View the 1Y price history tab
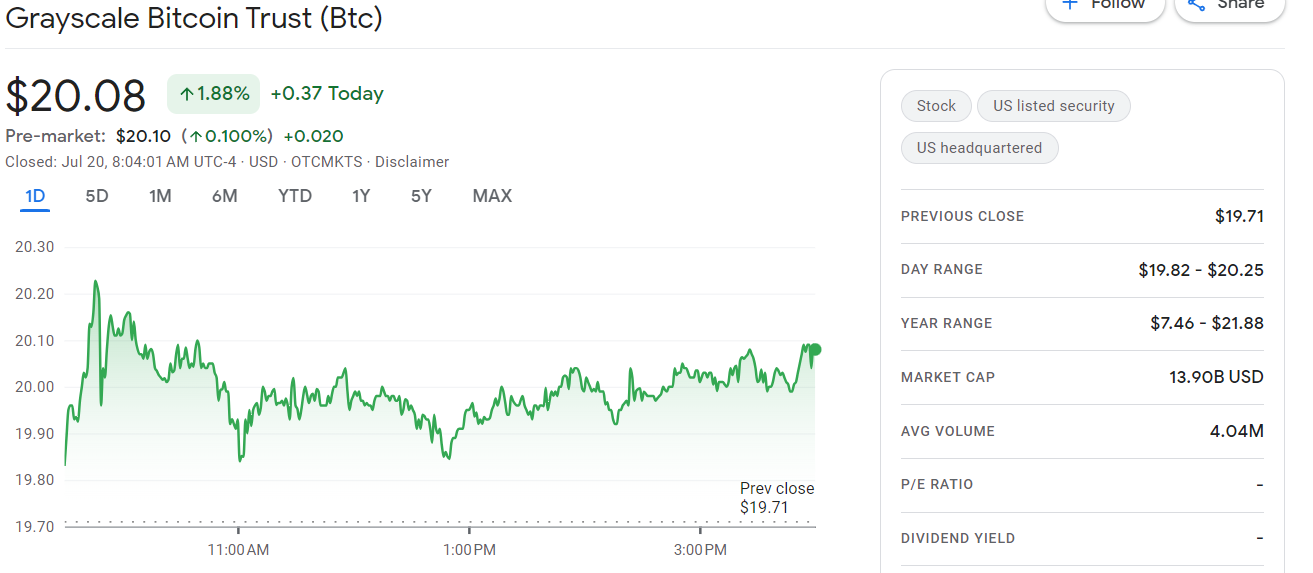 [x=361, y=196]
